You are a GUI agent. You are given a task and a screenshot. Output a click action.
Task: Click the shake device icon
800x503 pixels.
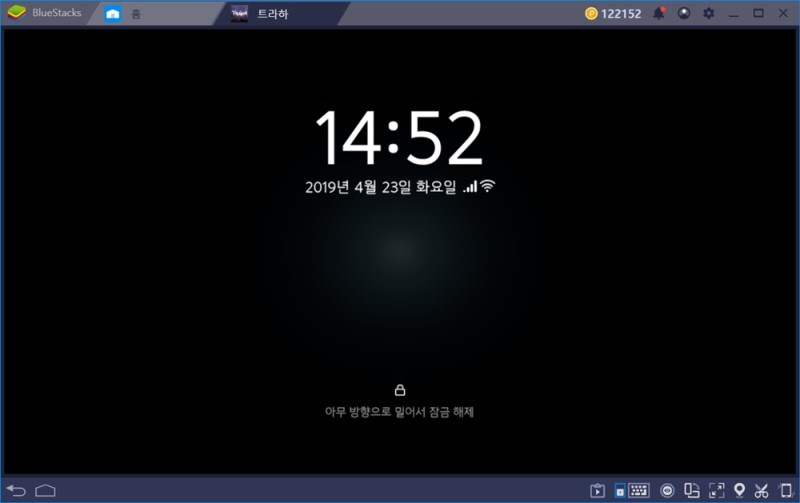[x=786, y=490]
